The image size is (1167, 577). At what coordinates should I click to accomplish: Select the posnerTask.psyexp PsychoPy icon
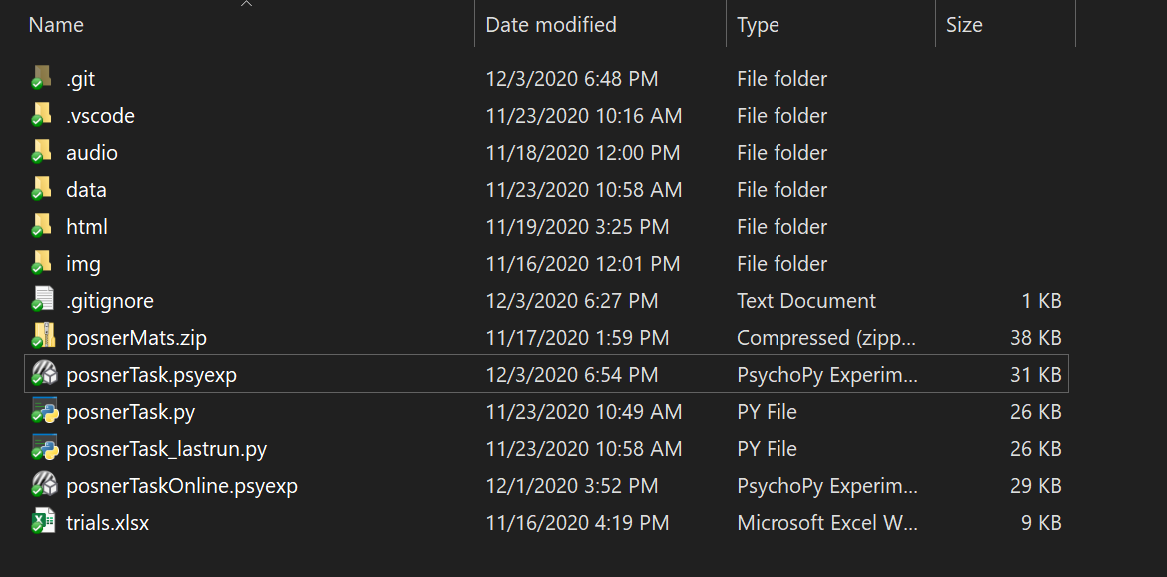(x=42, y=374)
